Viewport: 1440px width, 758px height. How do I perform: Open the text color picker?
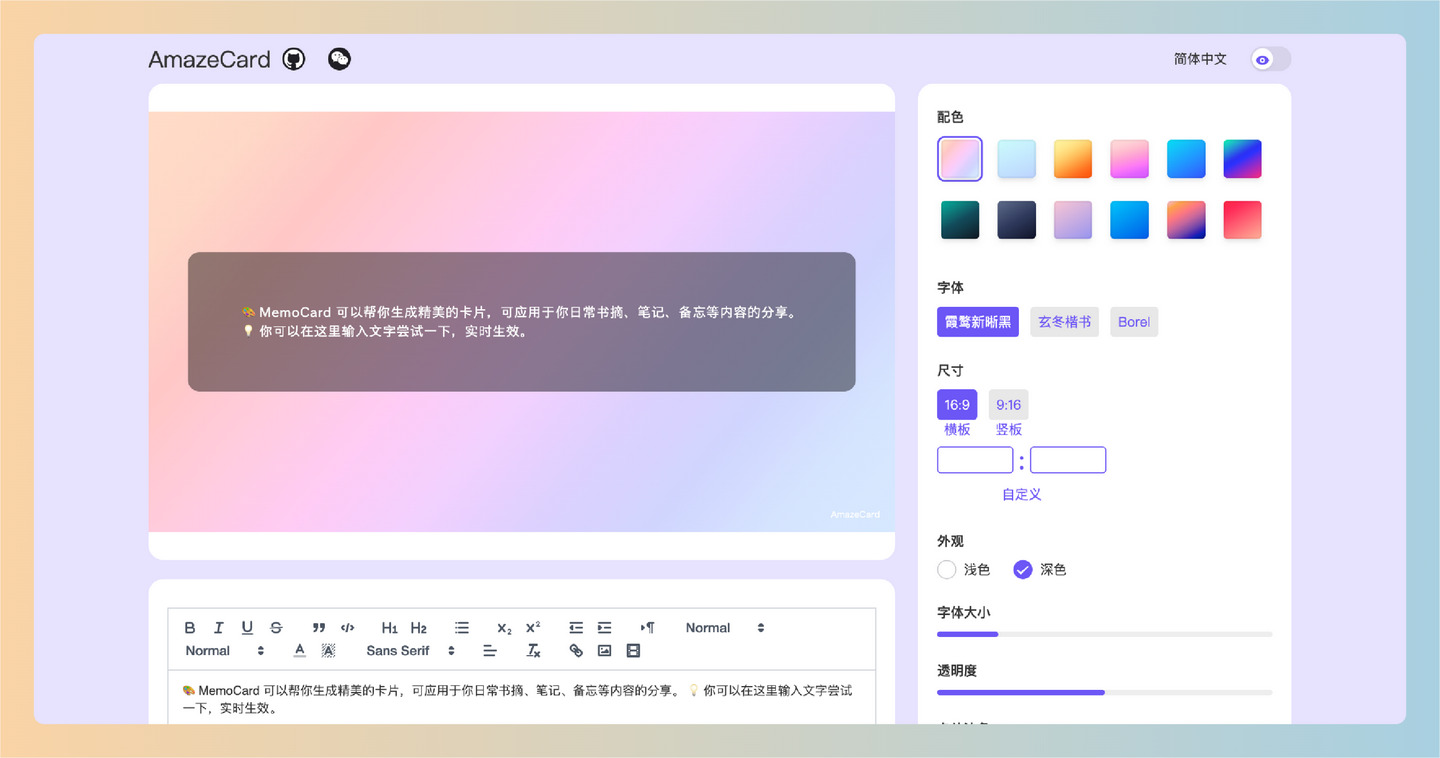point(300,651)
